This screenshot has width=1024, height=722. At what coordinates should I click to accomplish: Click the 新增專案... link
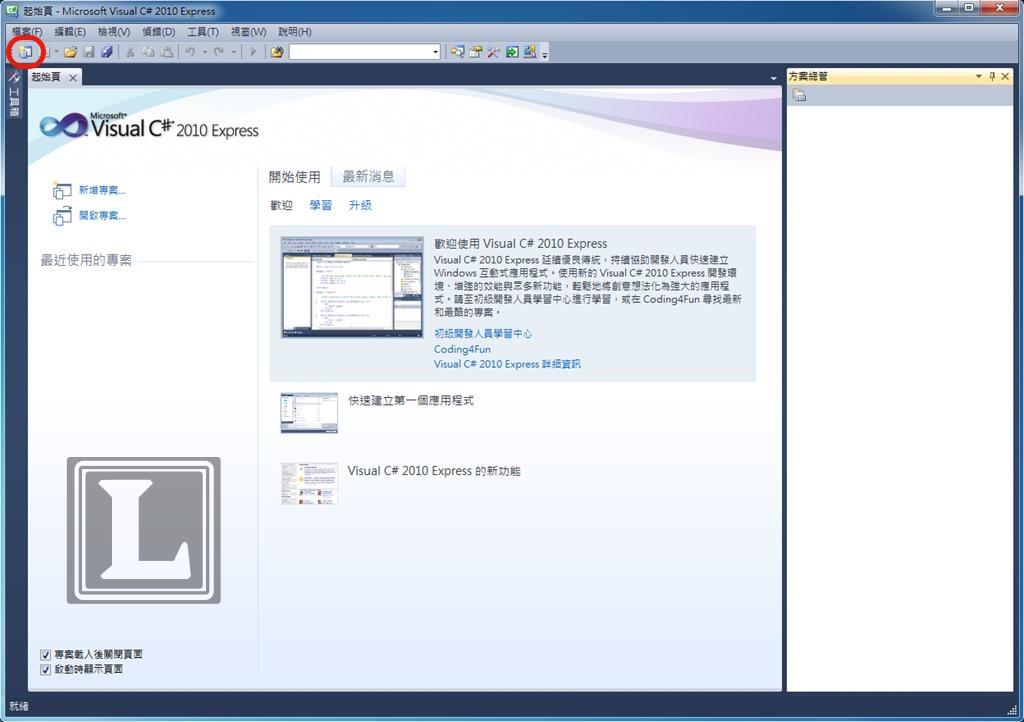click(102, 190)
